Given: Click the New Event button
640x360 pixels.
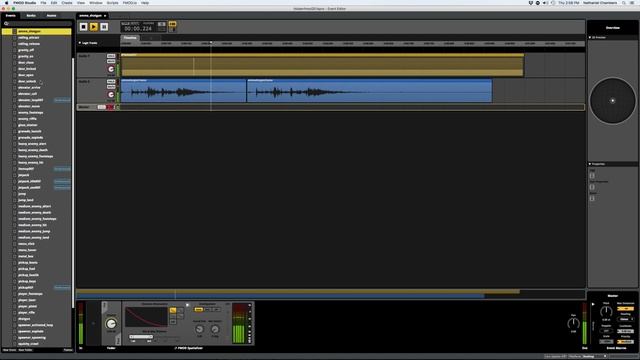Looking at the screenshot, I should click(x=9, y=350).
